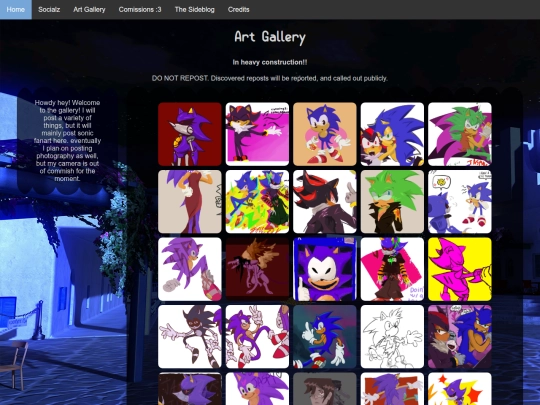Image resolution: width=540 pixels, height=405 pixels.
Task: Open the Sonic and Shadow purple background thumbnail
Action: tap(460, 336)
